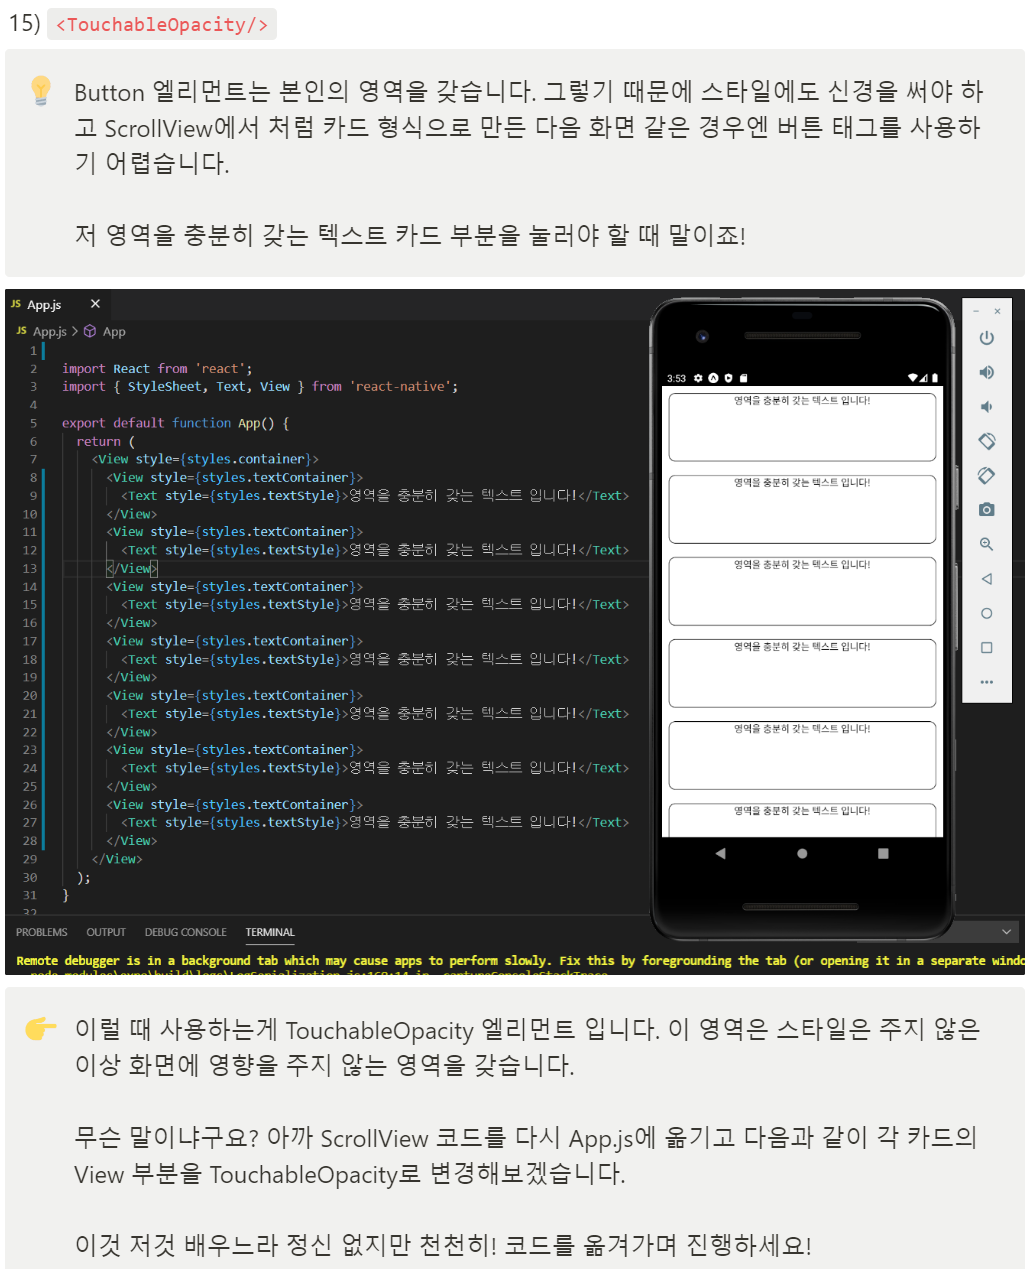The width and height of the screenshot is (1034, 1269).
Task: Click "export default function App() {" line
Action: tap(175, 423)
